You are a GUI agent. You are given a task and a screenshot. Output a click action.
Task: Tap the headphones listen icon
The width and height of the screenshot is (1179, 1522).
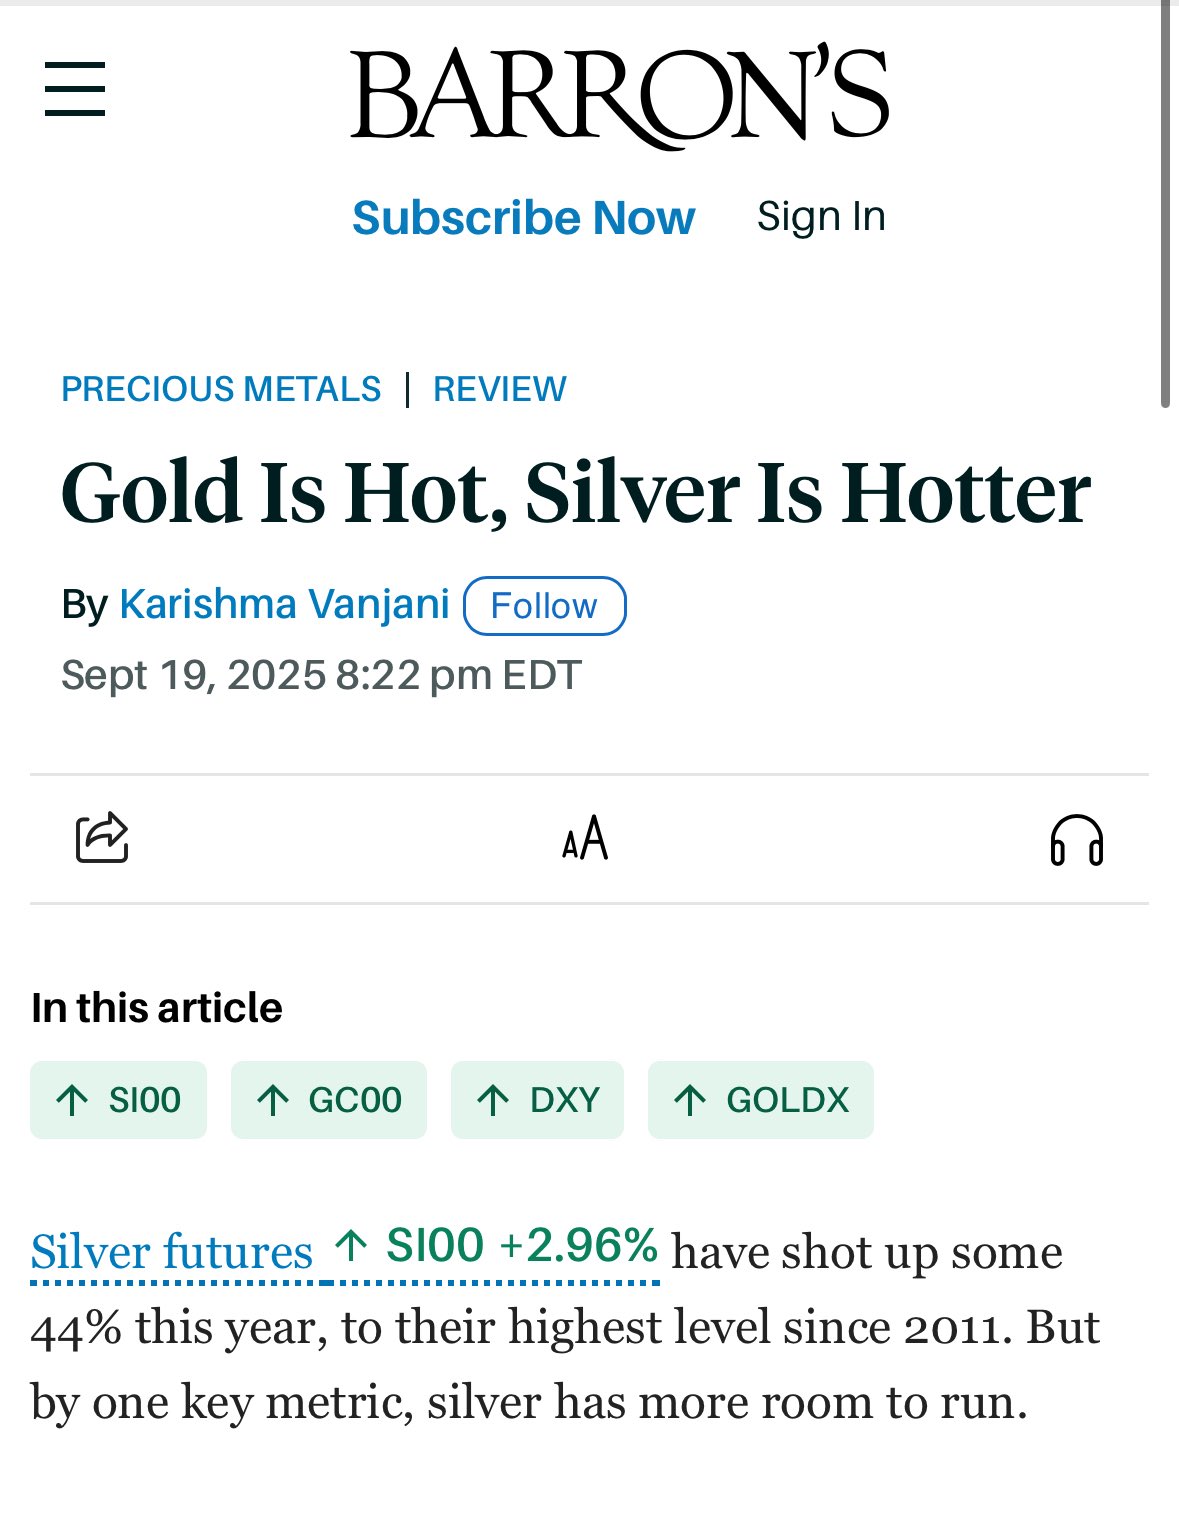click(x=1076, y=839)
